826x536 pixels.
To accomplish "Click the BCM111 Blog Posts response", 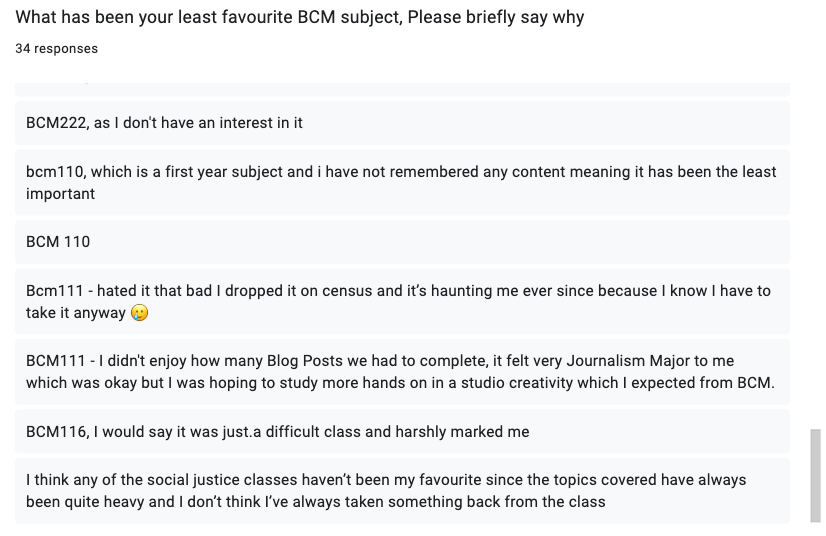I will point(400,372).
